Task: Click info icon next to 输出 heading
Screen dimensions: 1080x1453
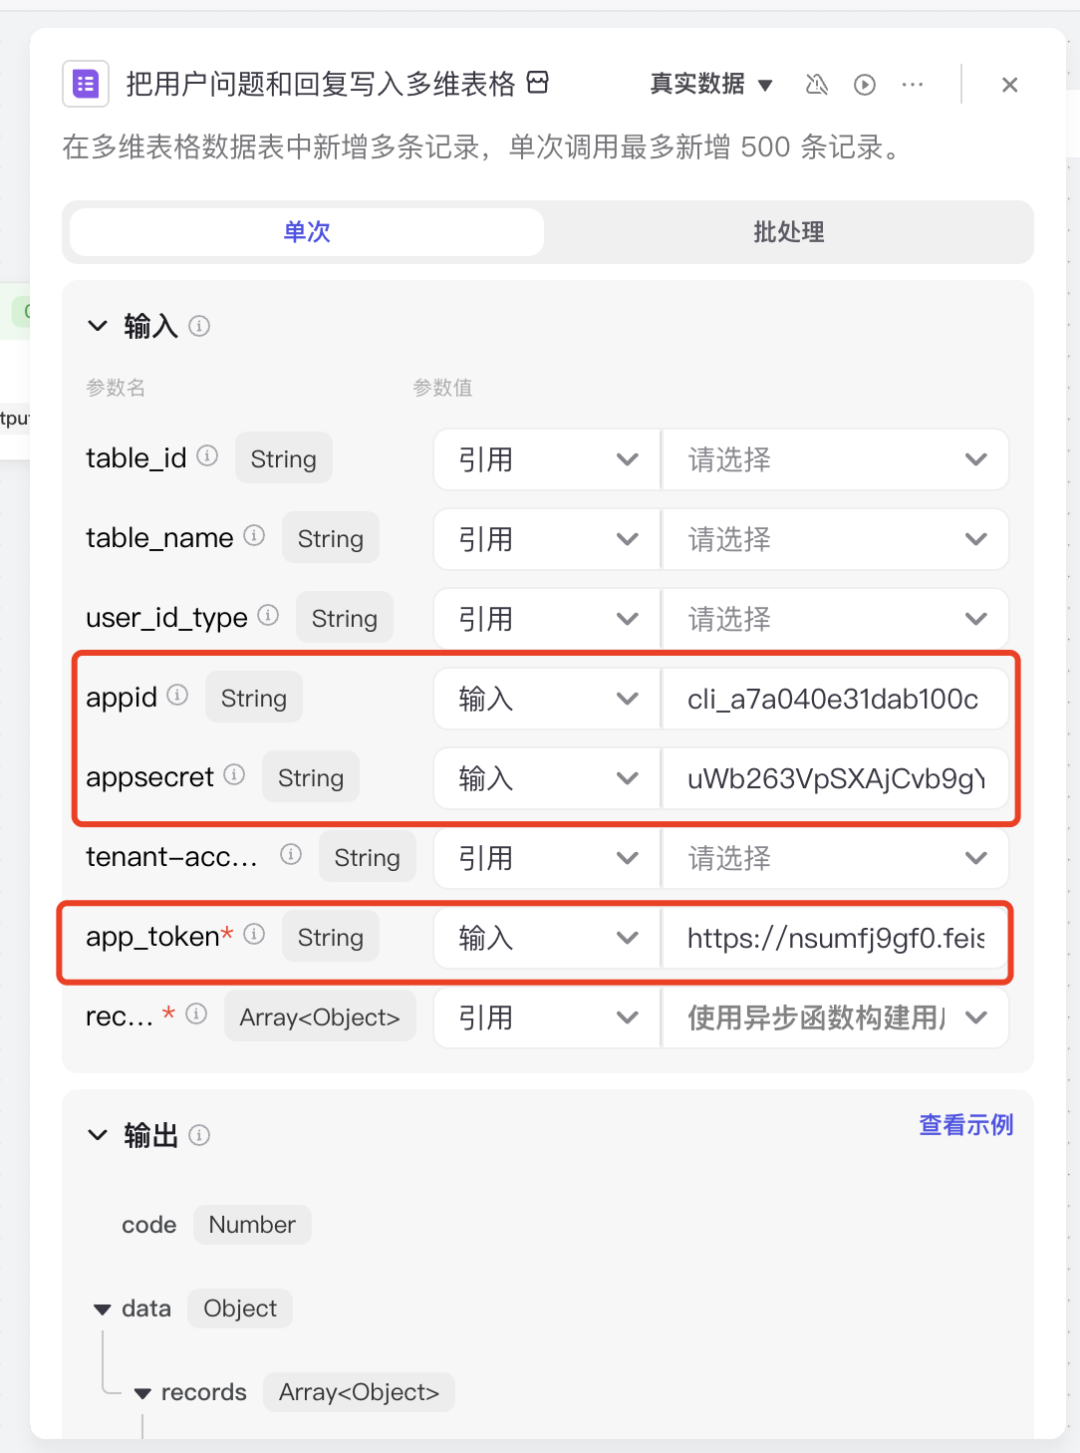Action: tap(199, 1135)
